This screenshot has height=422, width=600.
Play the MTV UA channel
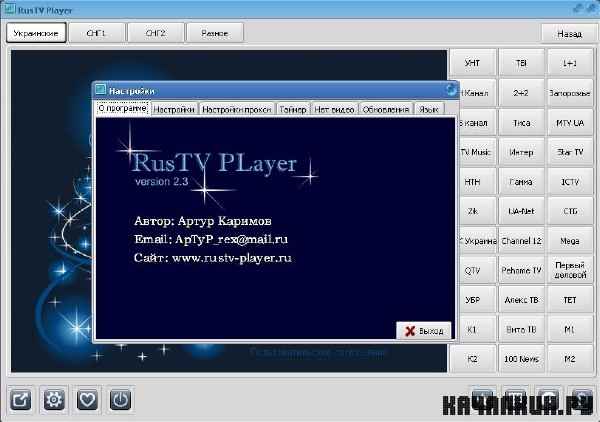pos(570,122)
